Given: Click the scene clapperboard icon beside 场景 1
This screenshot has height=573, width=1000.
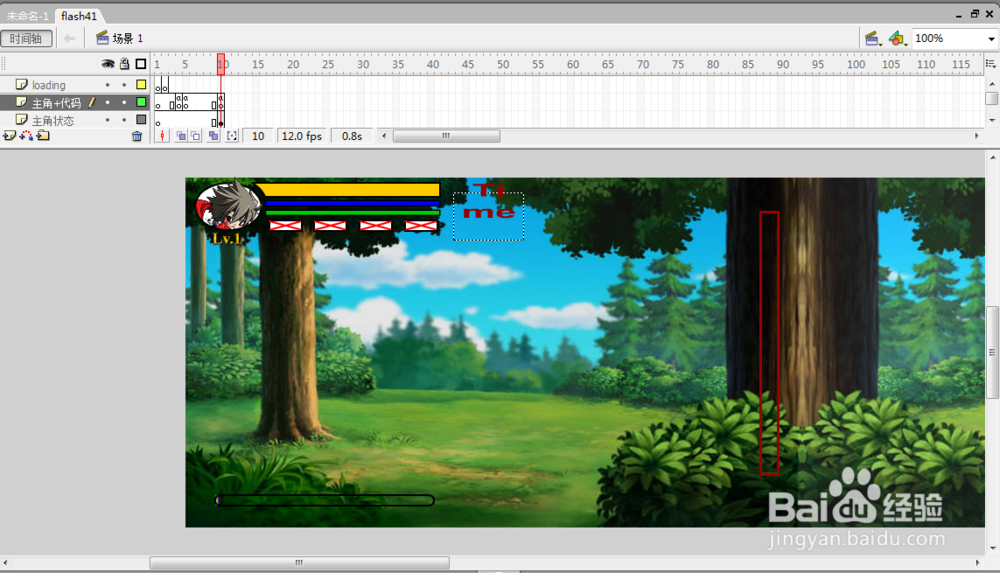Looking at the screenshot, I should [102, 38].
